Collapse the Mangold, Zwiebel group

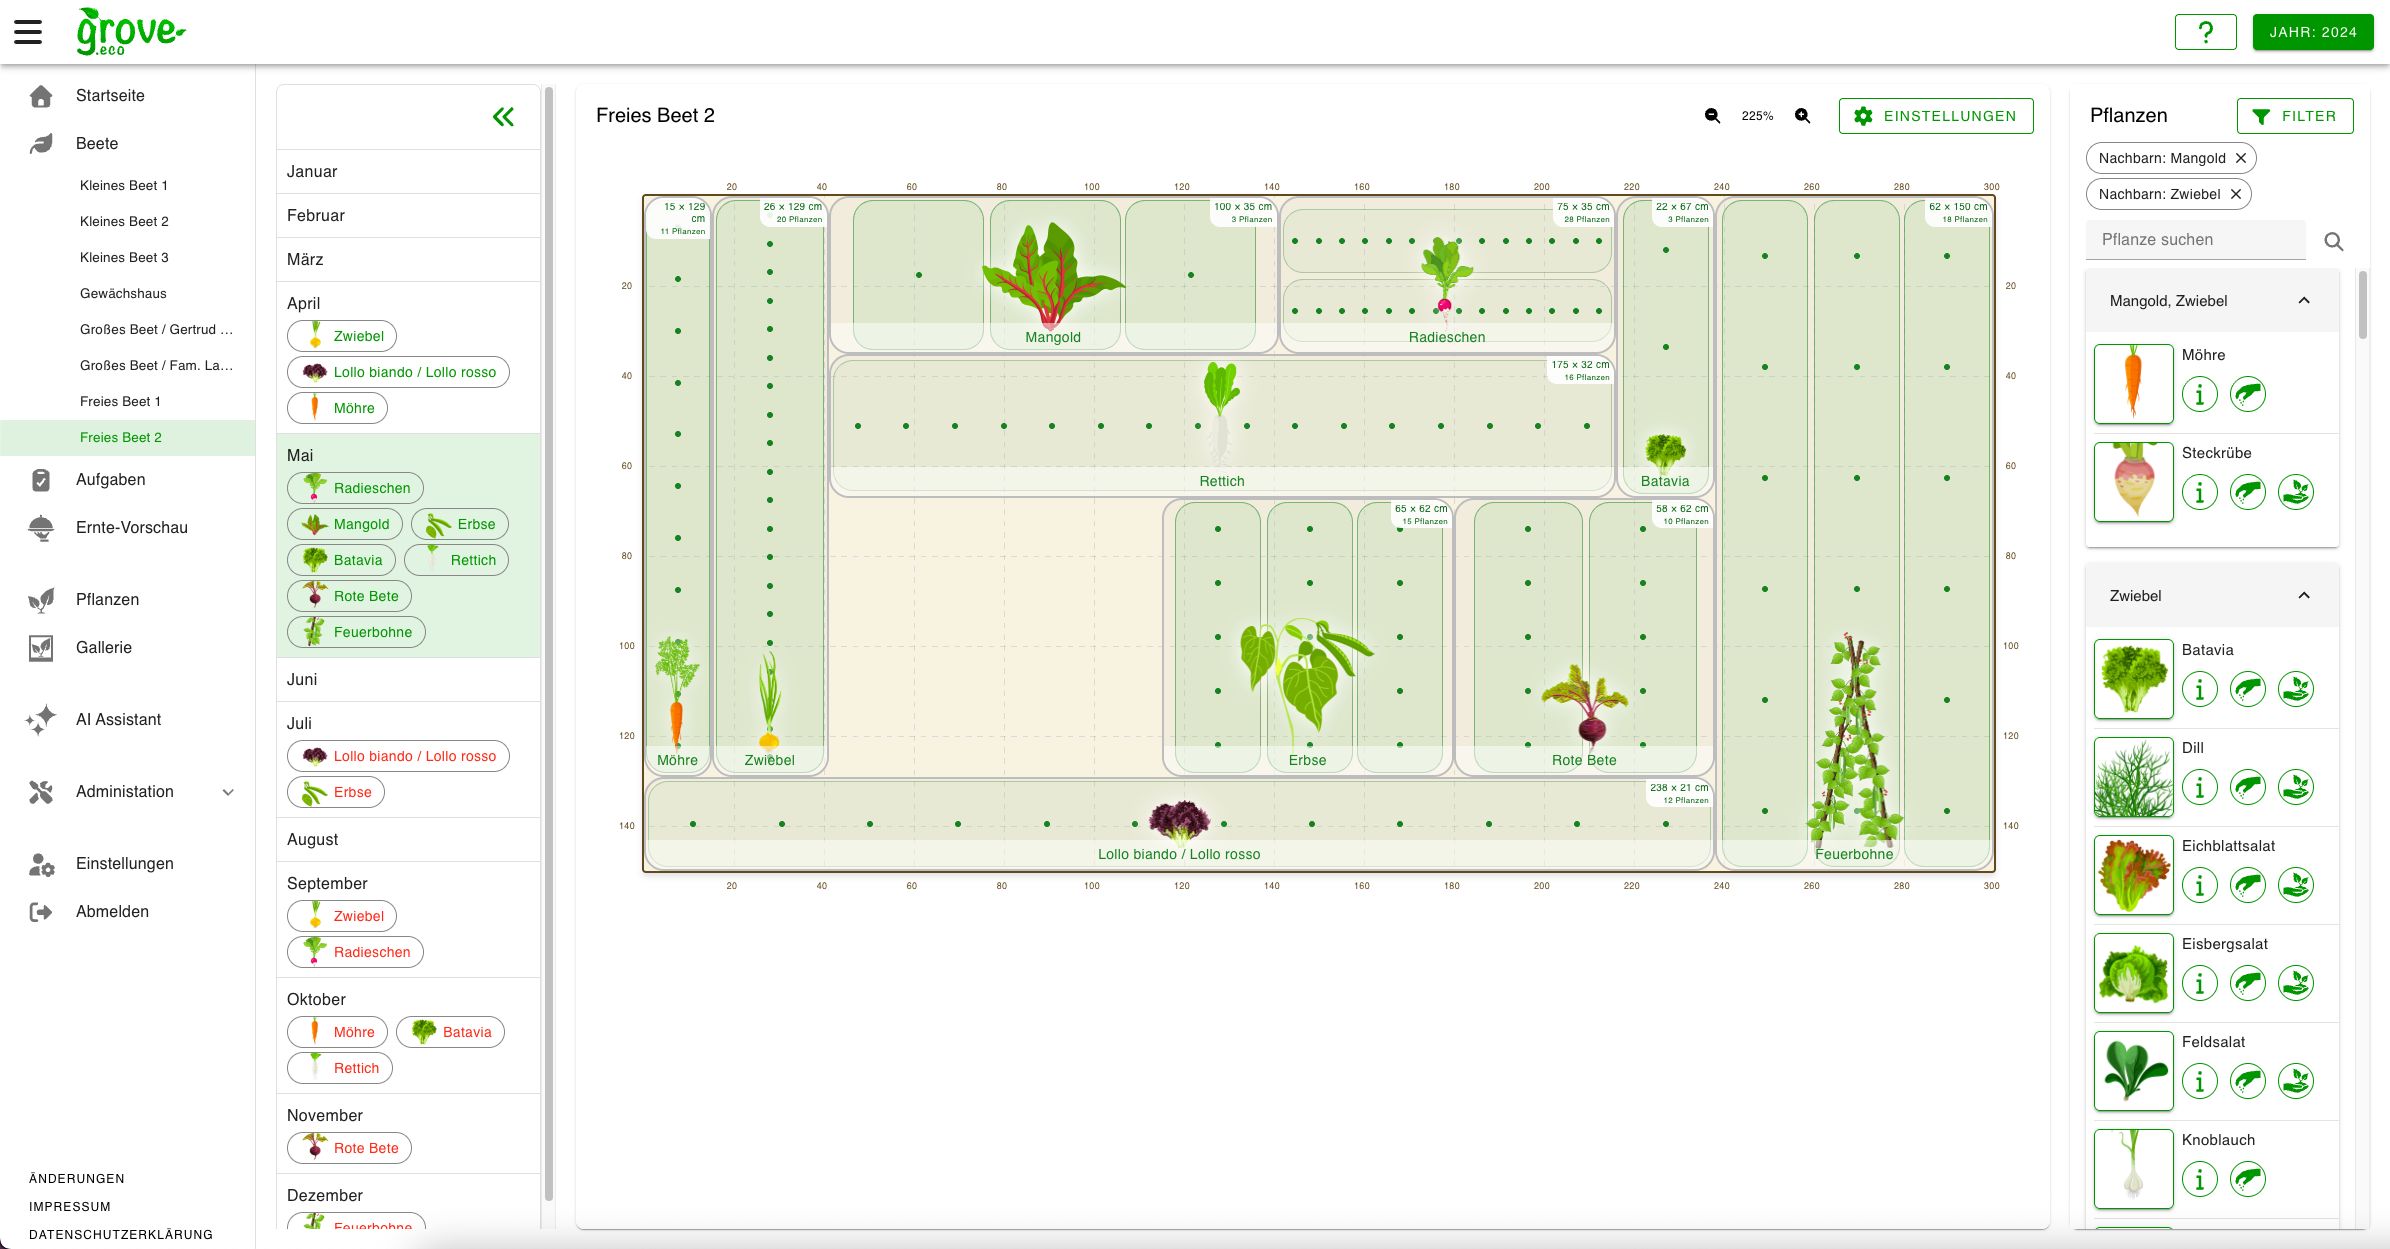[2306, 300]
